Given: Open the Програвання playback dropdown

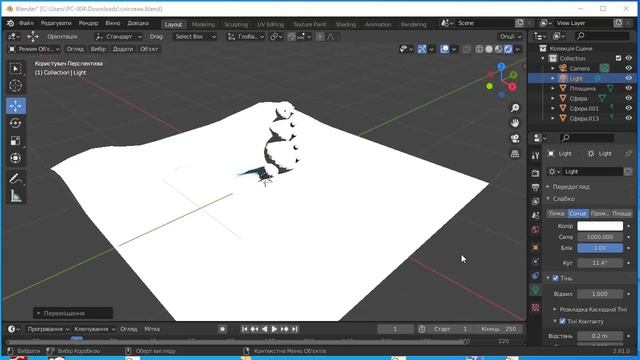Looking at the screenshot, I should coord(48,329).
